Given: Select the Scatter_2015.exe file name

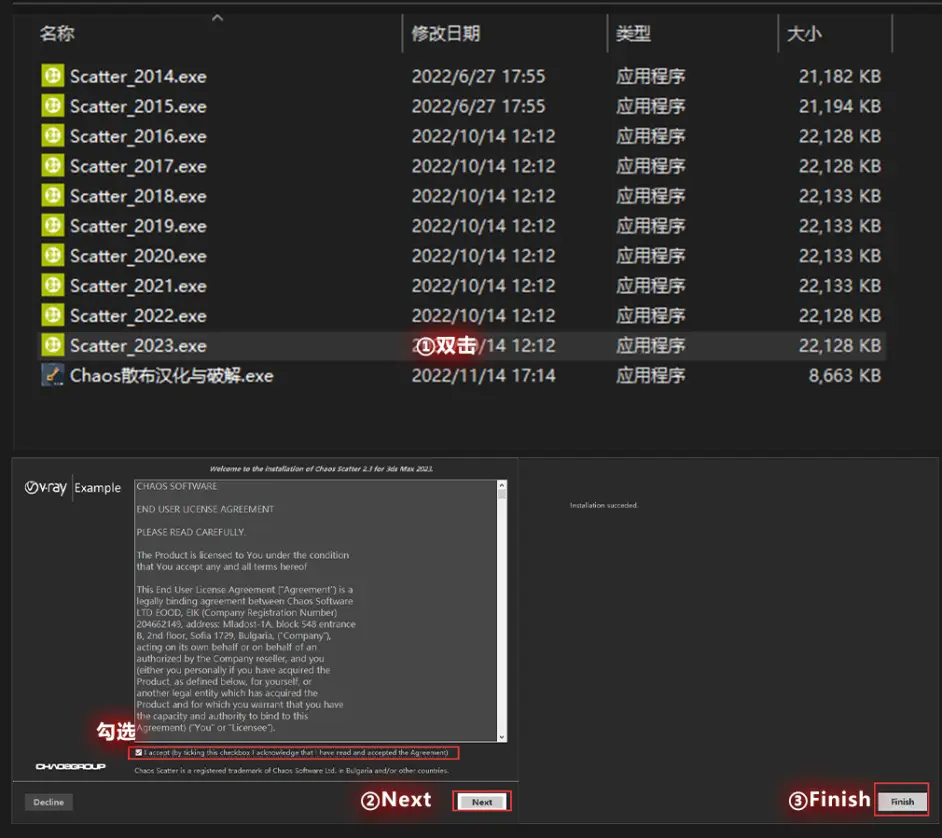Looking at the screenshot, I should tap(138, 106).
